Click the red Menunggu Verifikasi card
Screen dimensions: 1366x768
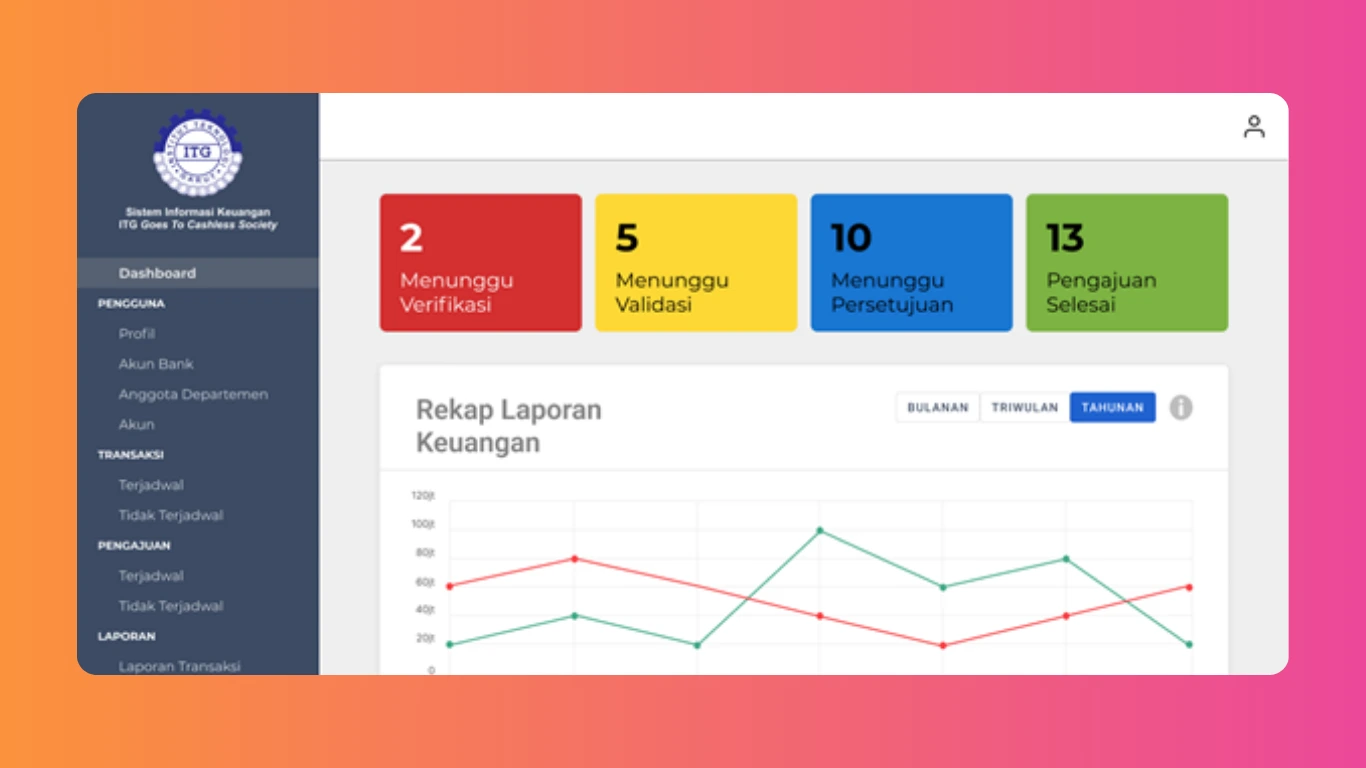point(480,263)
